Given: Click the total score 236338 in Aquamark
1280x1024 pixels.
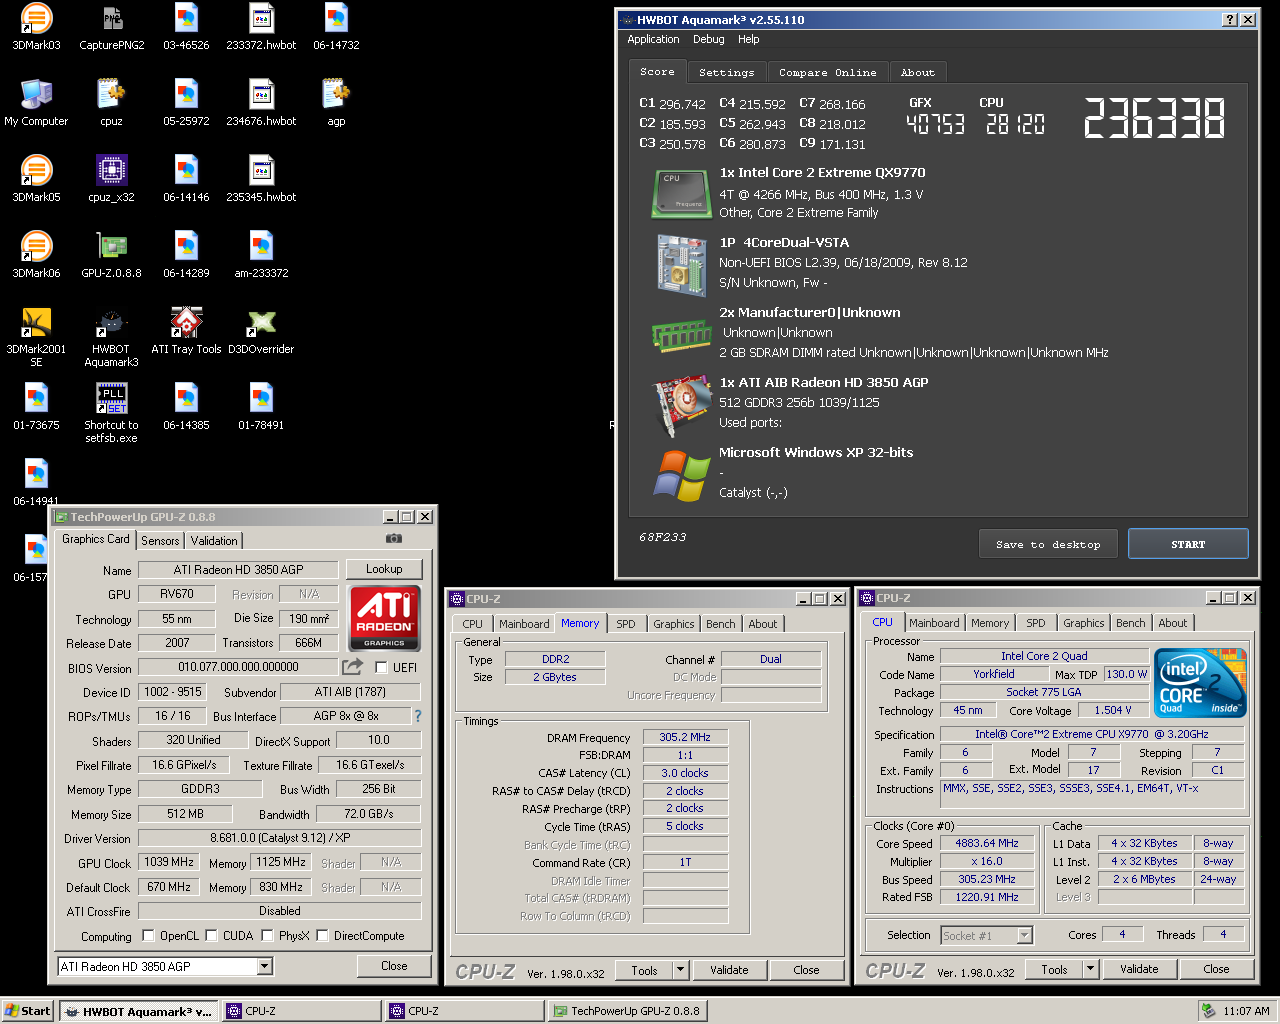Looking at the screenshot, I should [1154, 118].
